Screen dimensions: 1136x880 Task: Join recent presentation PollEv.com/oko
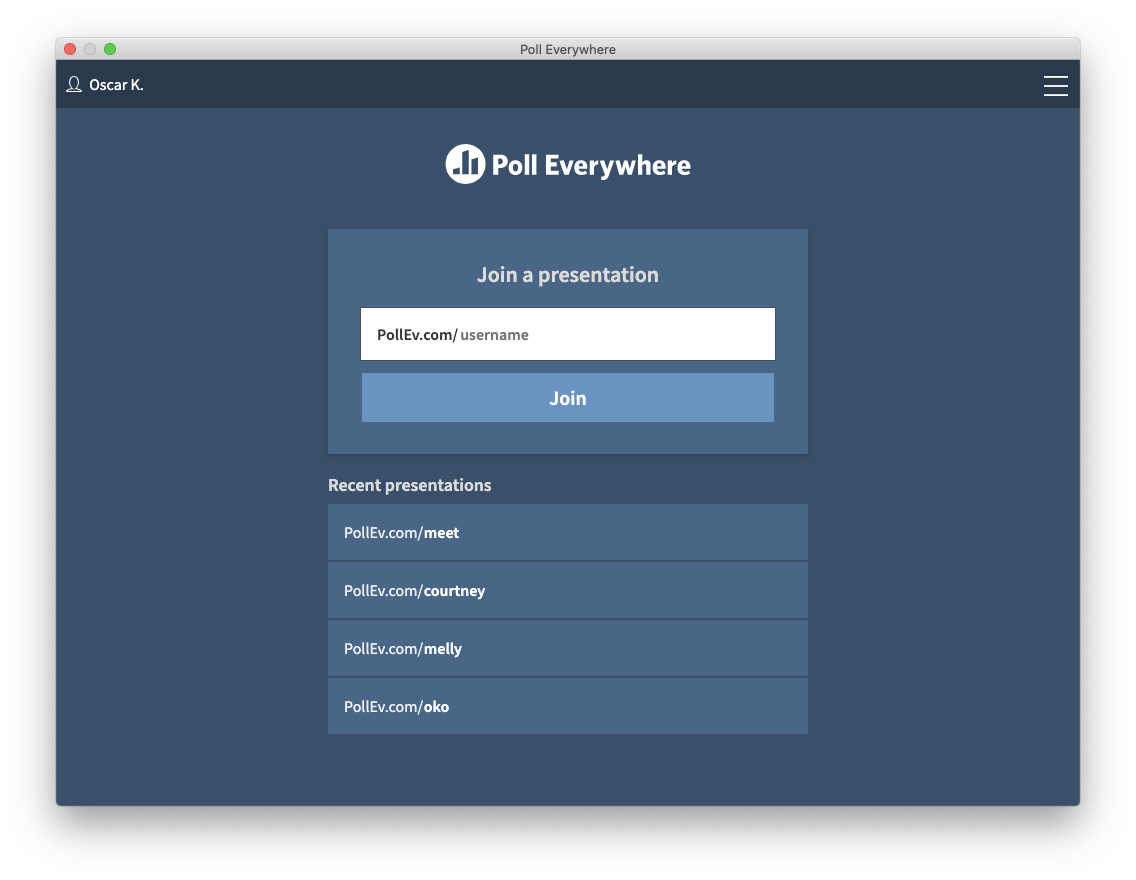[x=567, y=706]
